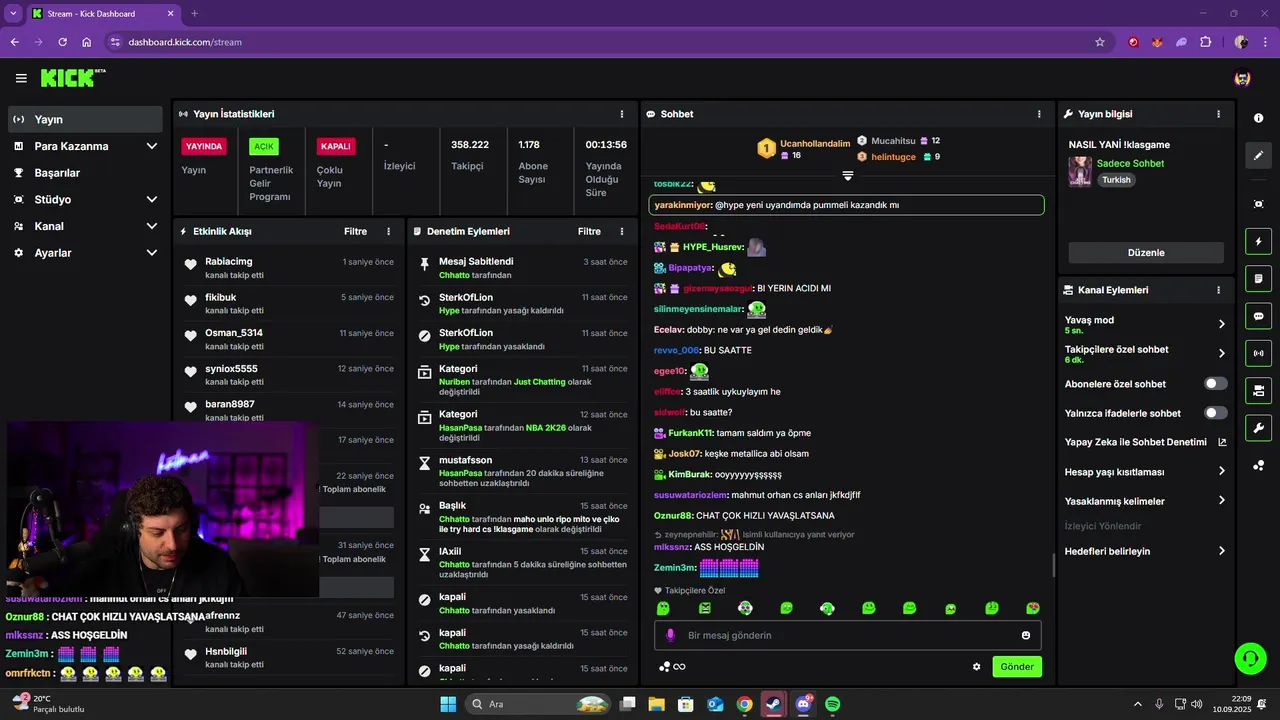Open Yasaklanmış kelimeler chevron
The image size is (1280, 720).
1221,501
